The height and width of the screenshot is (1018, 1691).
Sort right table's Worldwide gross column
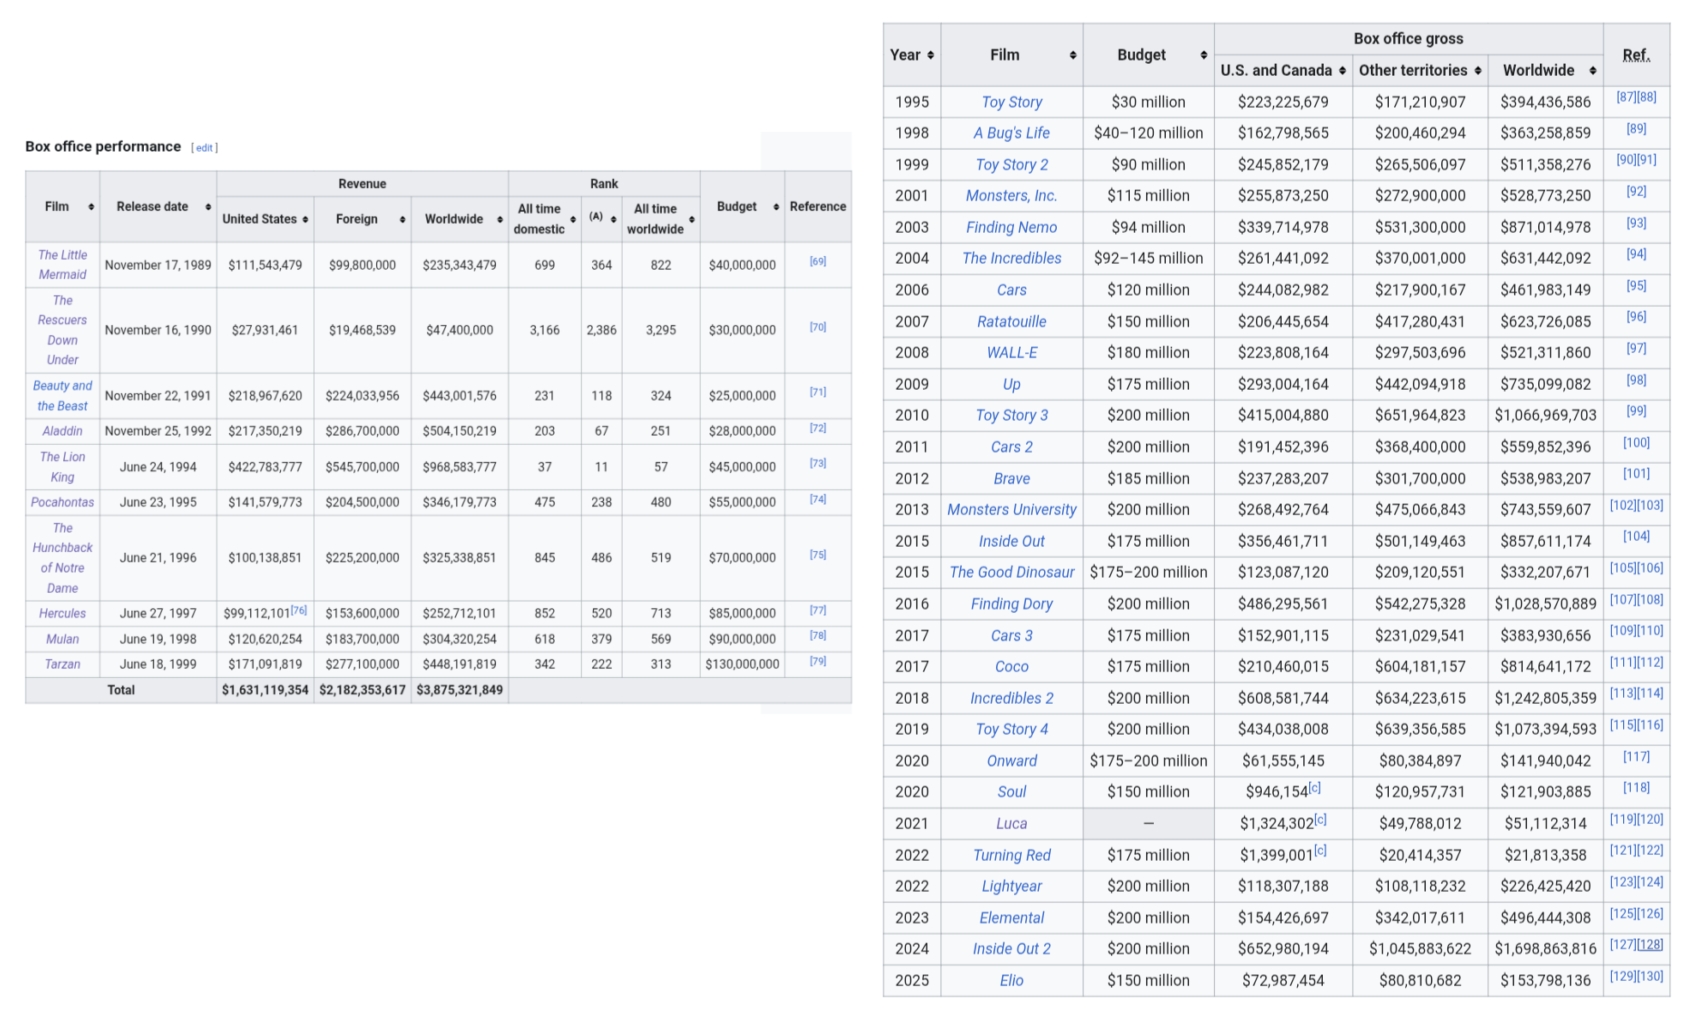(1593, 70)
